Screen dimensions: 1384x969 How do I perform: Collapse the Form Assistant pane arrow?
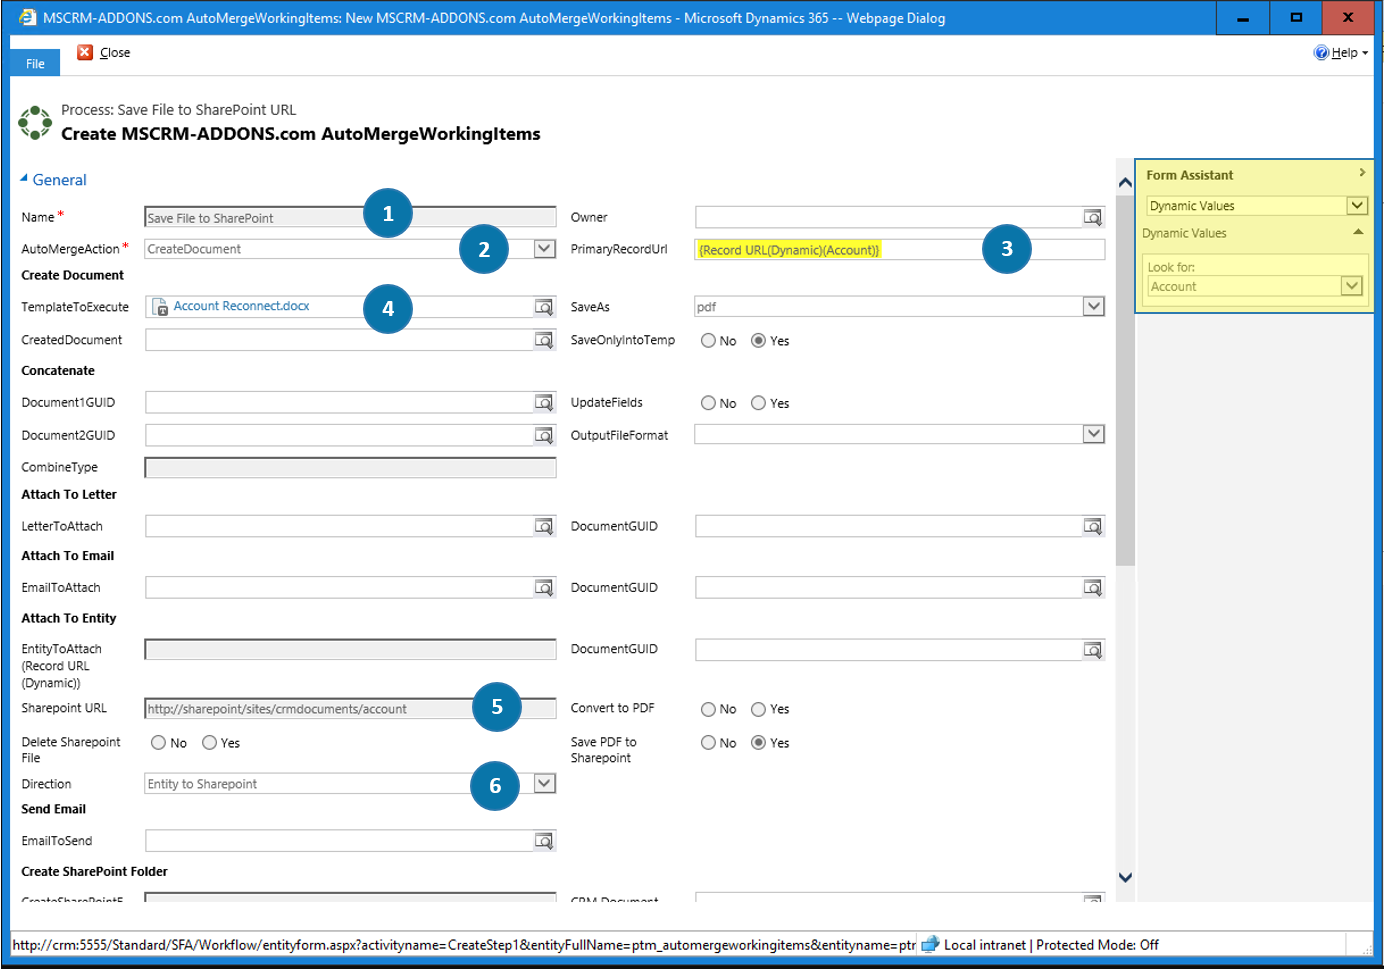pyautogui.click(x=1361, y=173)
